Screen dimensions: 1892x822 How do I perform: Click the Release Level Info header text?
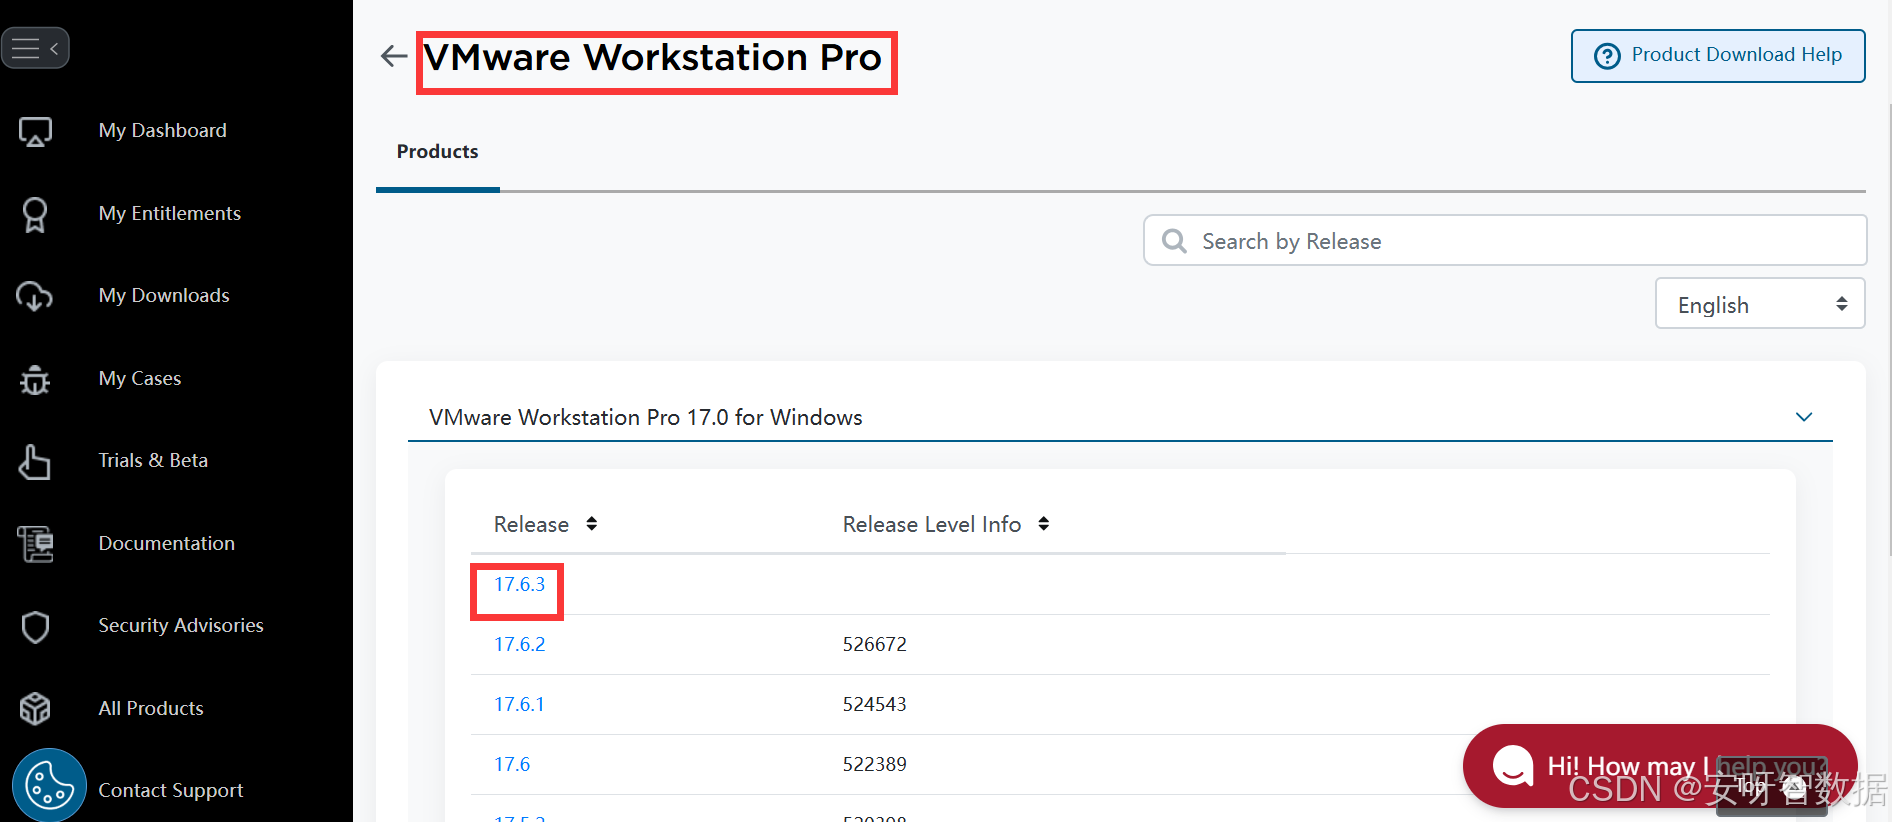tap(932, 525)
